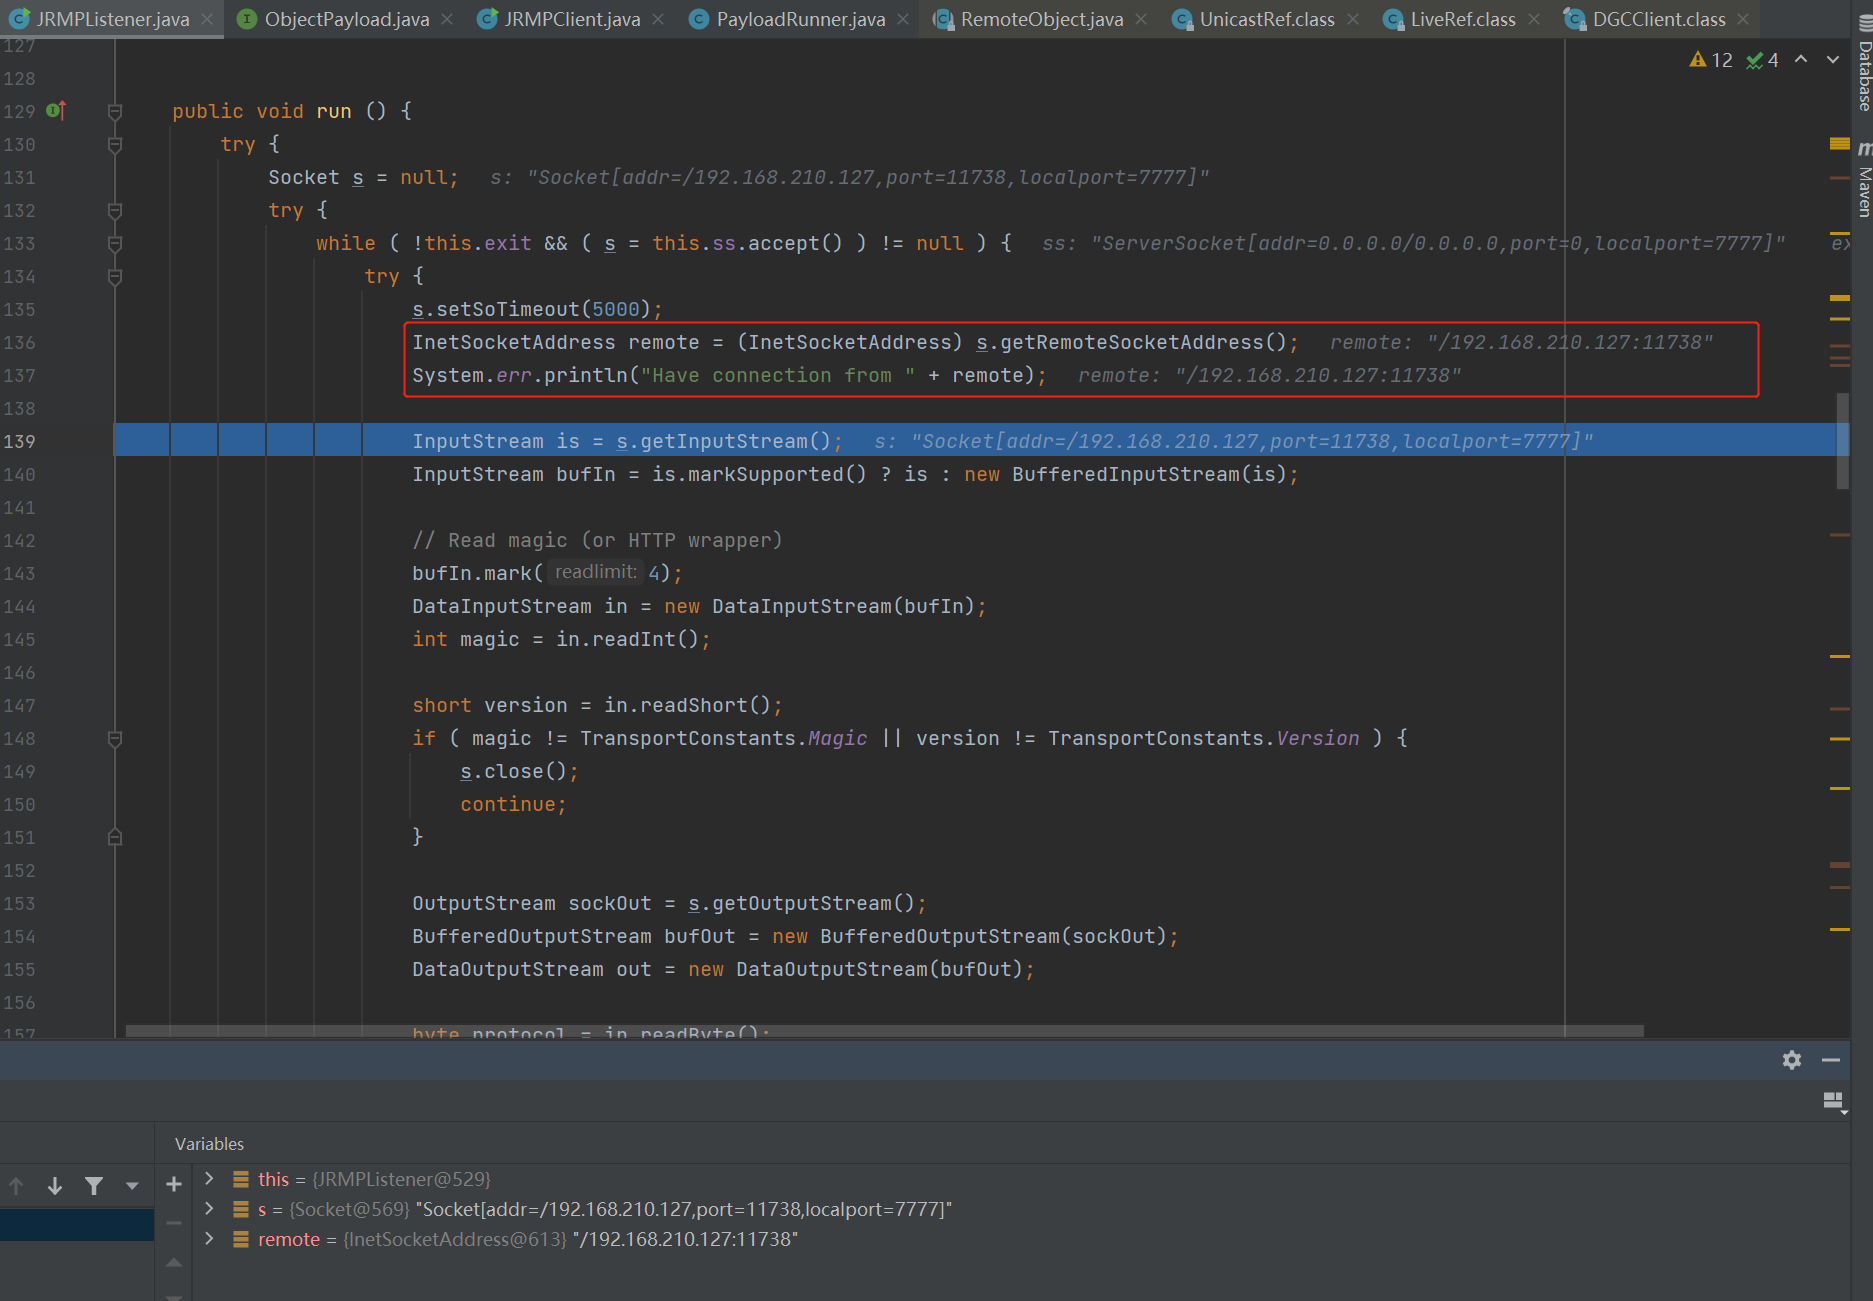Collapse the try block at line 132
Screen dimensions: 1873x1301
pyautogui.click(x=115, y=210)
